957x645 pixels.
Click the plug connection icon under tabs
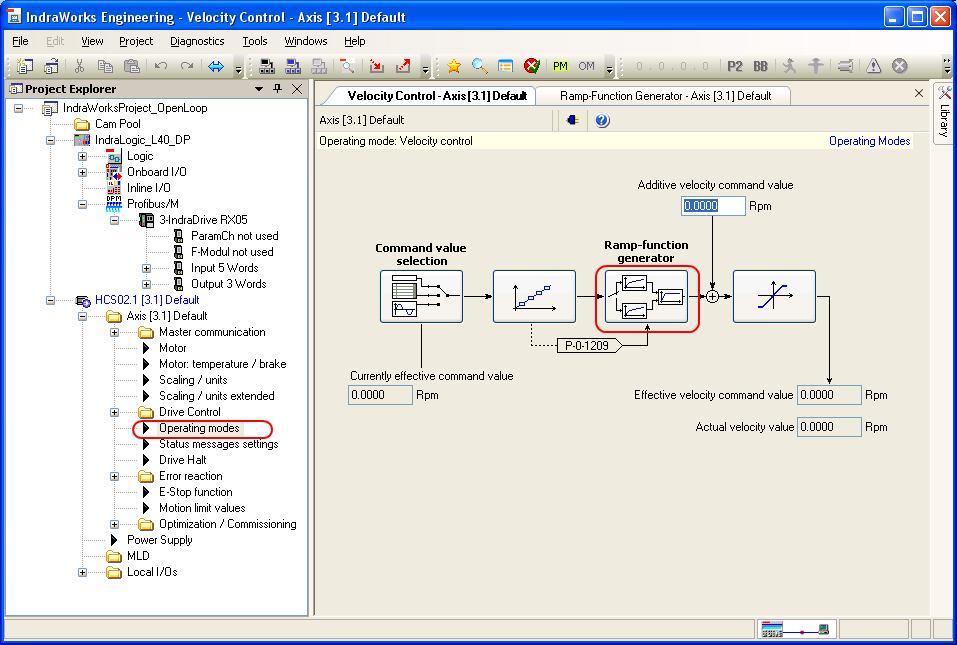pos(572,120)
